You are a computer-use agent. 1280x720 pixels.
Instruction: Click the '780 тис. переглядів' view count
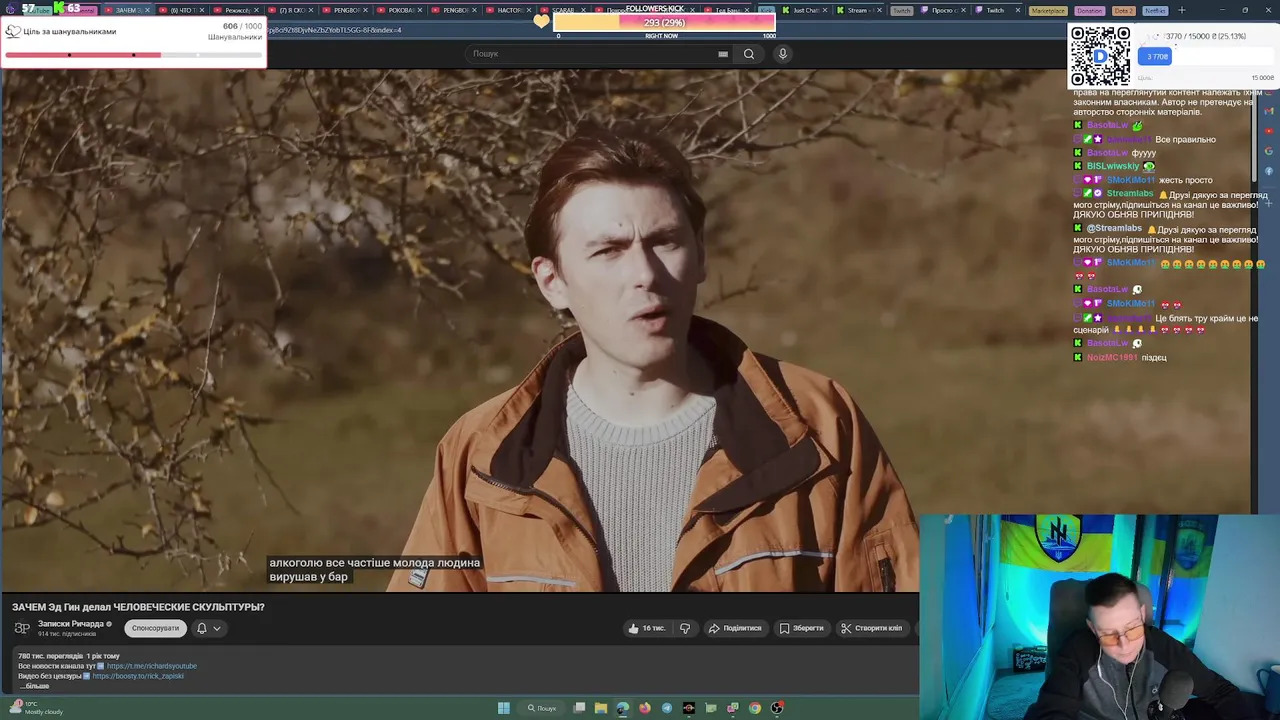coord(50,656)
